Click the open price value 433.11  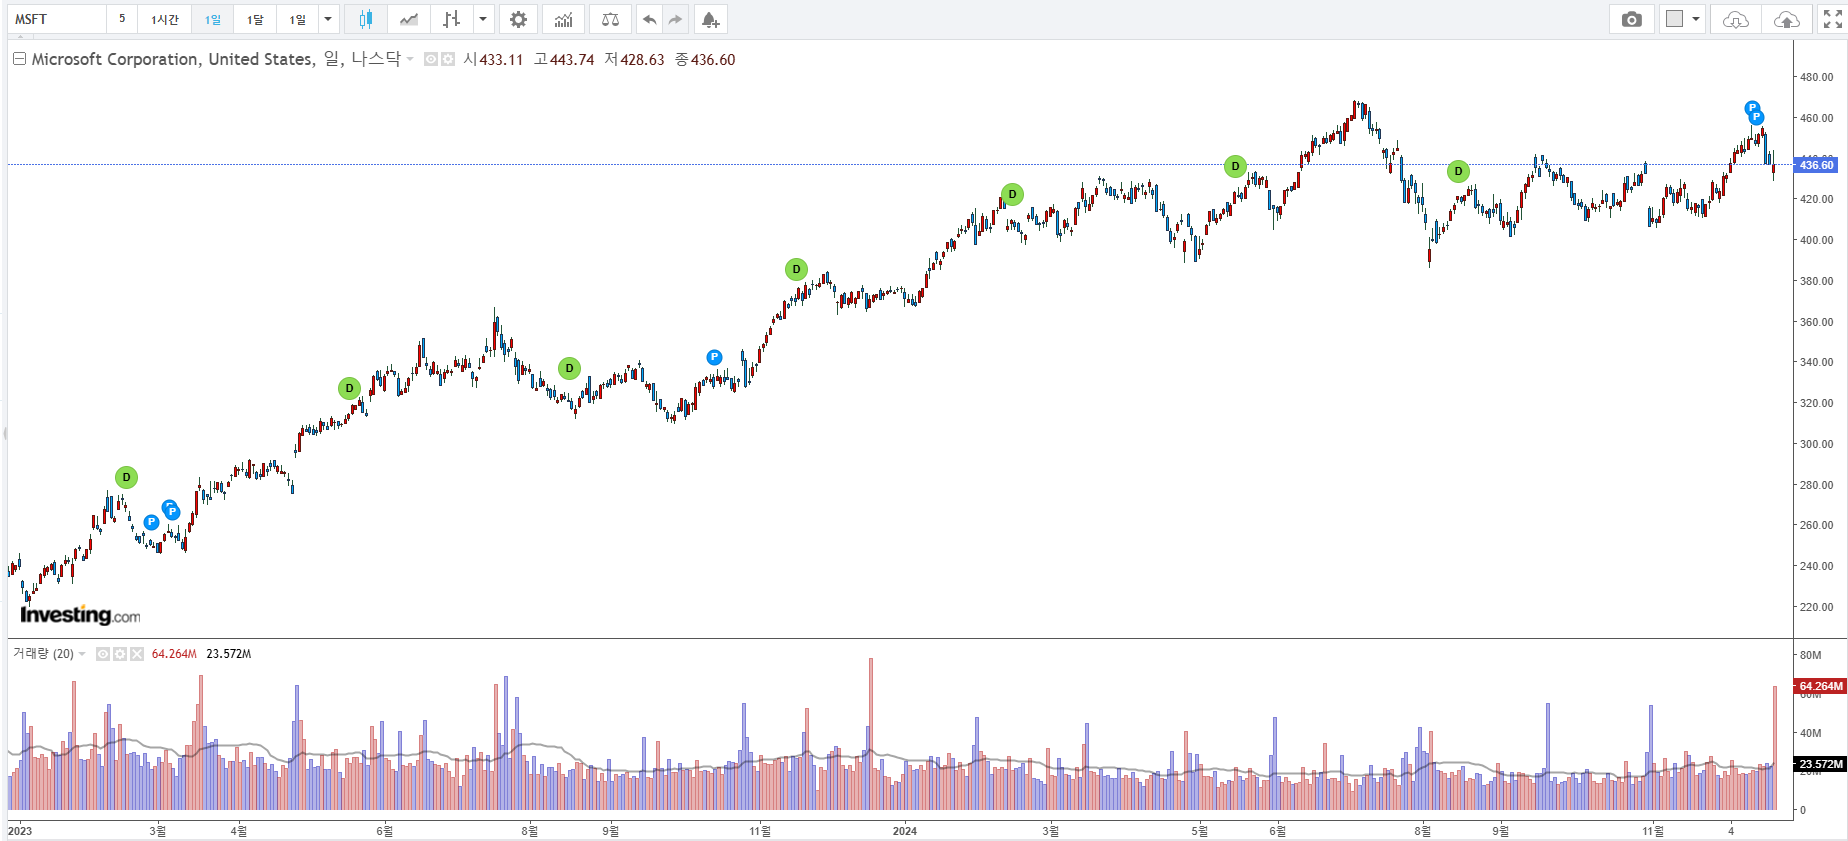pos(500,60)
